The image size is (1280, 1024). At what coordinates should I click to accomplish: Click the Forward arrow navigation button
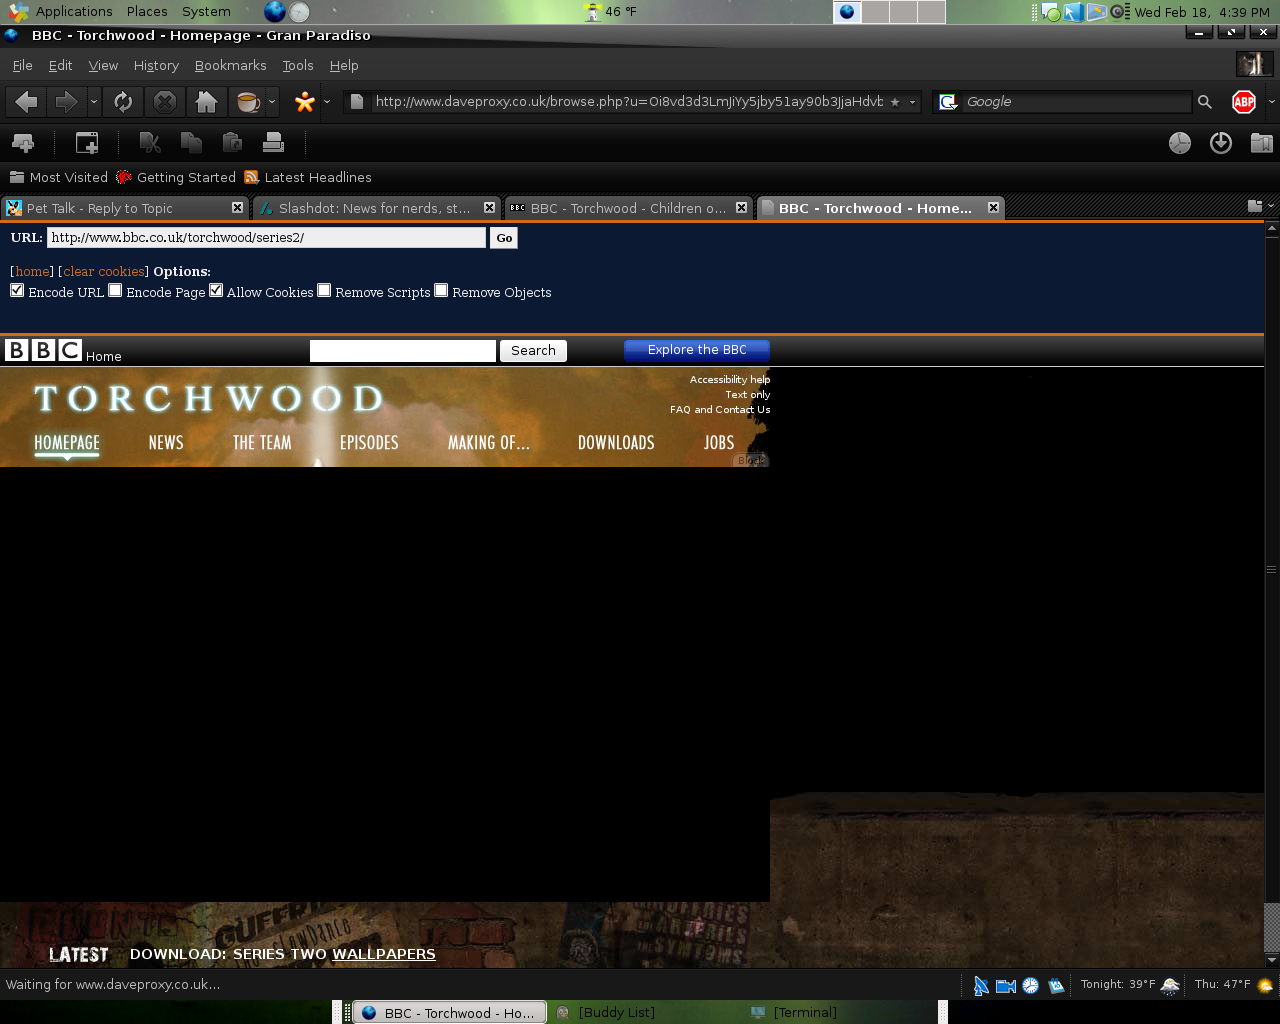coord(66,102)
